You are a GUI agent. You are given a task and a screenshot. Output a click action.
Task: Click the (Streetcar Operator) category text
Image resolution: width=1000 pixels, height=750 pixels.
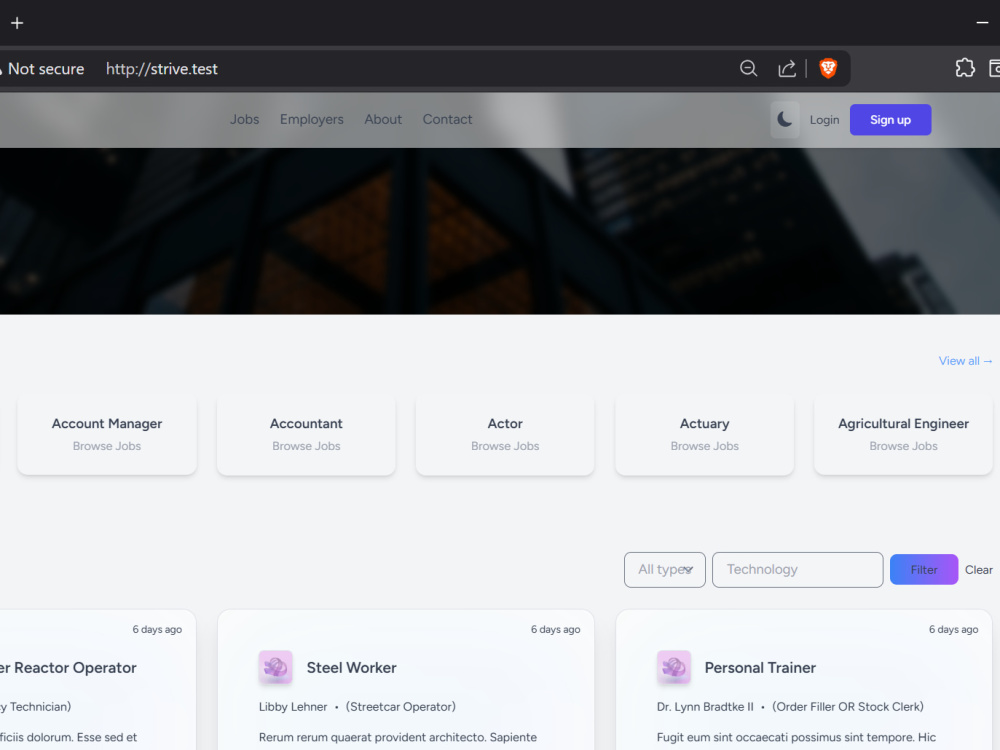(x=401, y=707)
